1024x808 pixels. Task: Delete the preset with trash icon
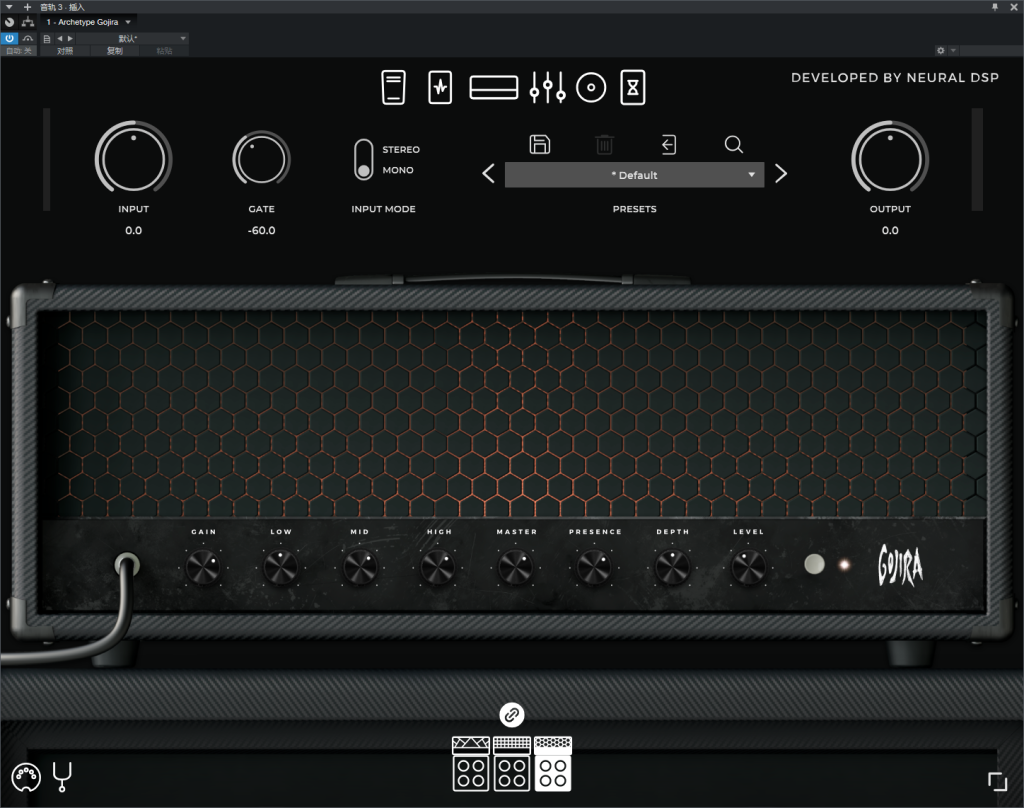604,144
